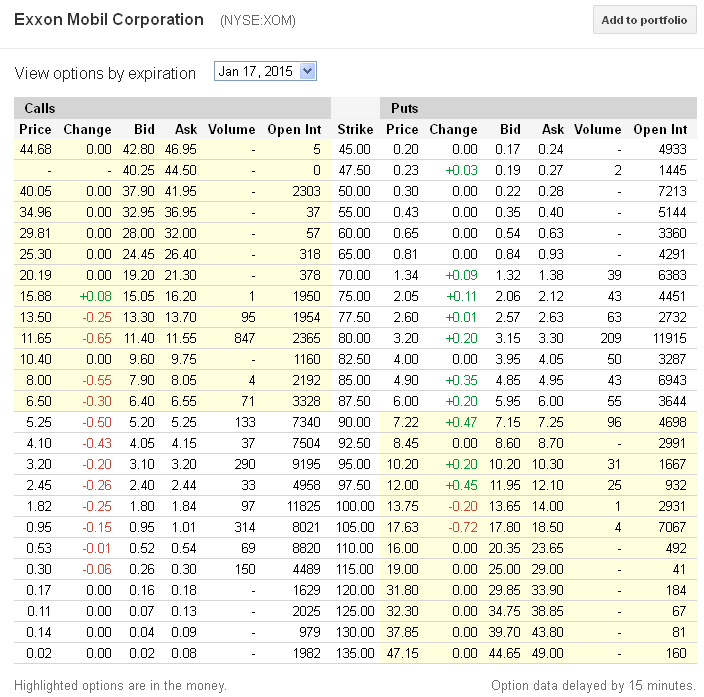Select strike price 65.00
This screenshot has height=697, width=704.
354,254
